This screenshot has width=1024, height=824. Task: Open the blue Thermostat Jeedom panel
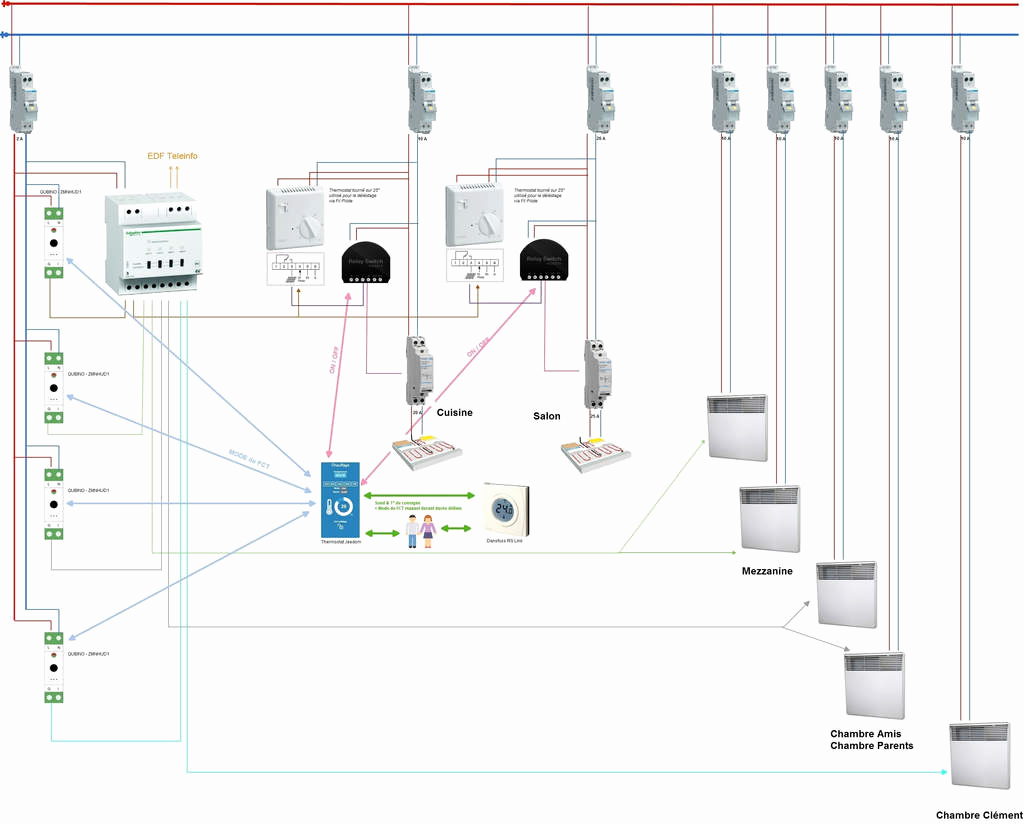tap(340, 499)
